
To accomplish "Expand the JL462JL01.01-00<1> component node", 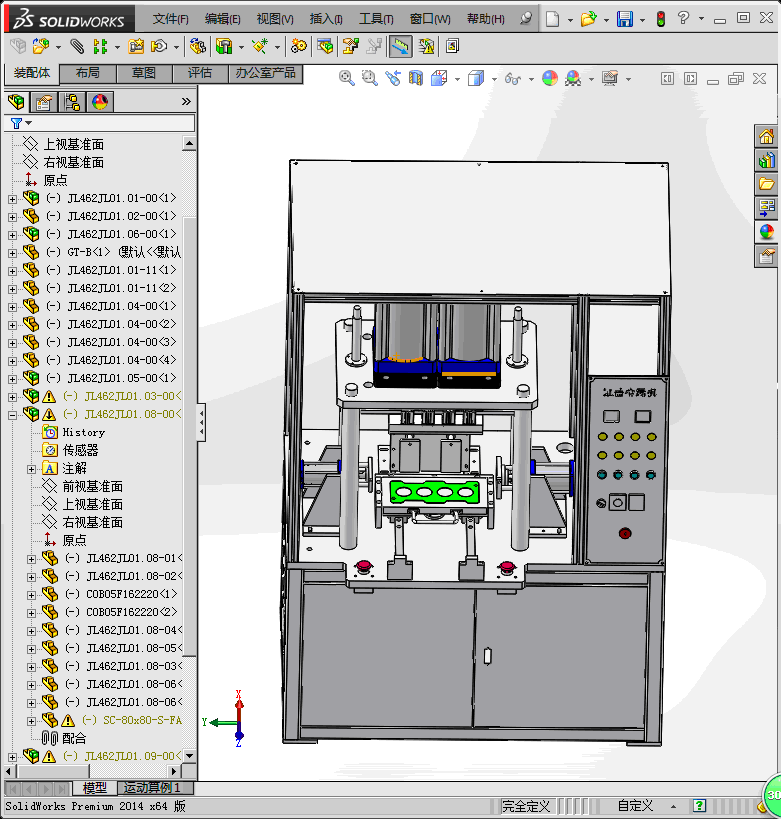I will pyautogui.click(x=12, y=198).
